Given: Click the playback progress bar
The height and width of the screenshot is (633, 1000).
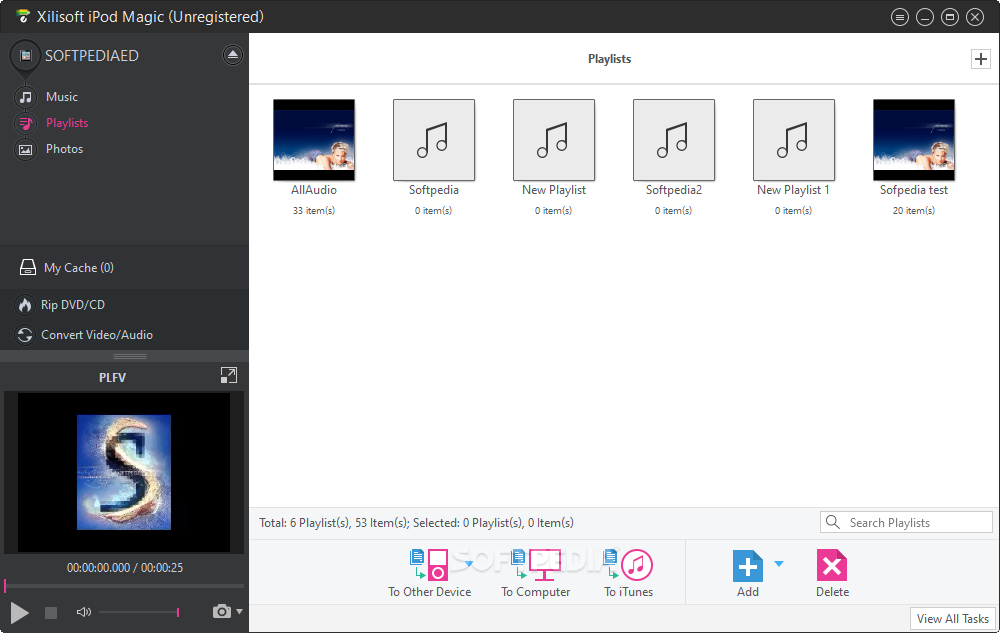Looking at the screenshot, I should point(124,585).
